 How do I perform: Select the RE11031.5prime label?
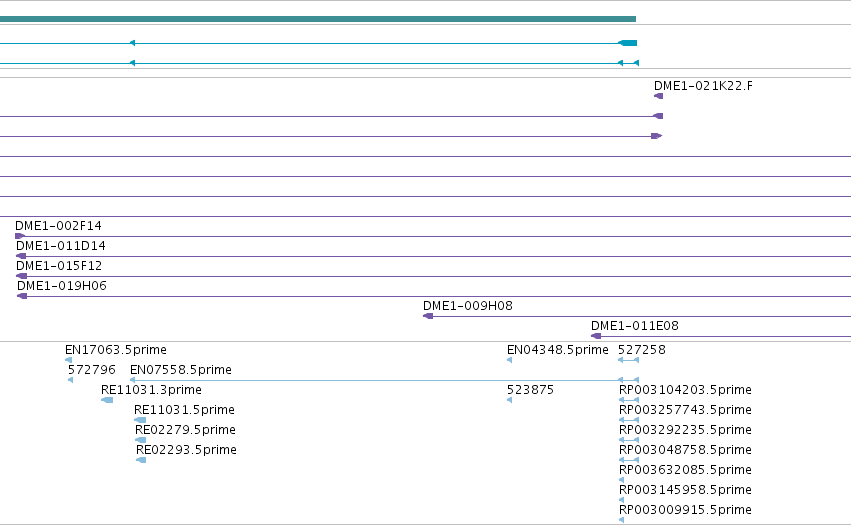(x=185, y=410)
